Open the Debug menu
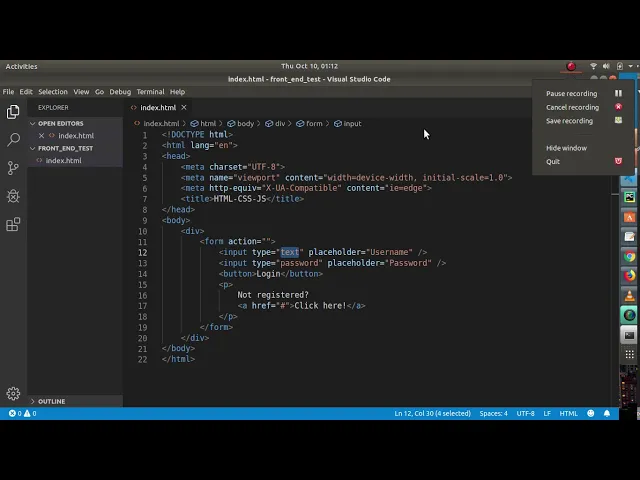Screen dimensions: 640x480 [x=120, y=92]
